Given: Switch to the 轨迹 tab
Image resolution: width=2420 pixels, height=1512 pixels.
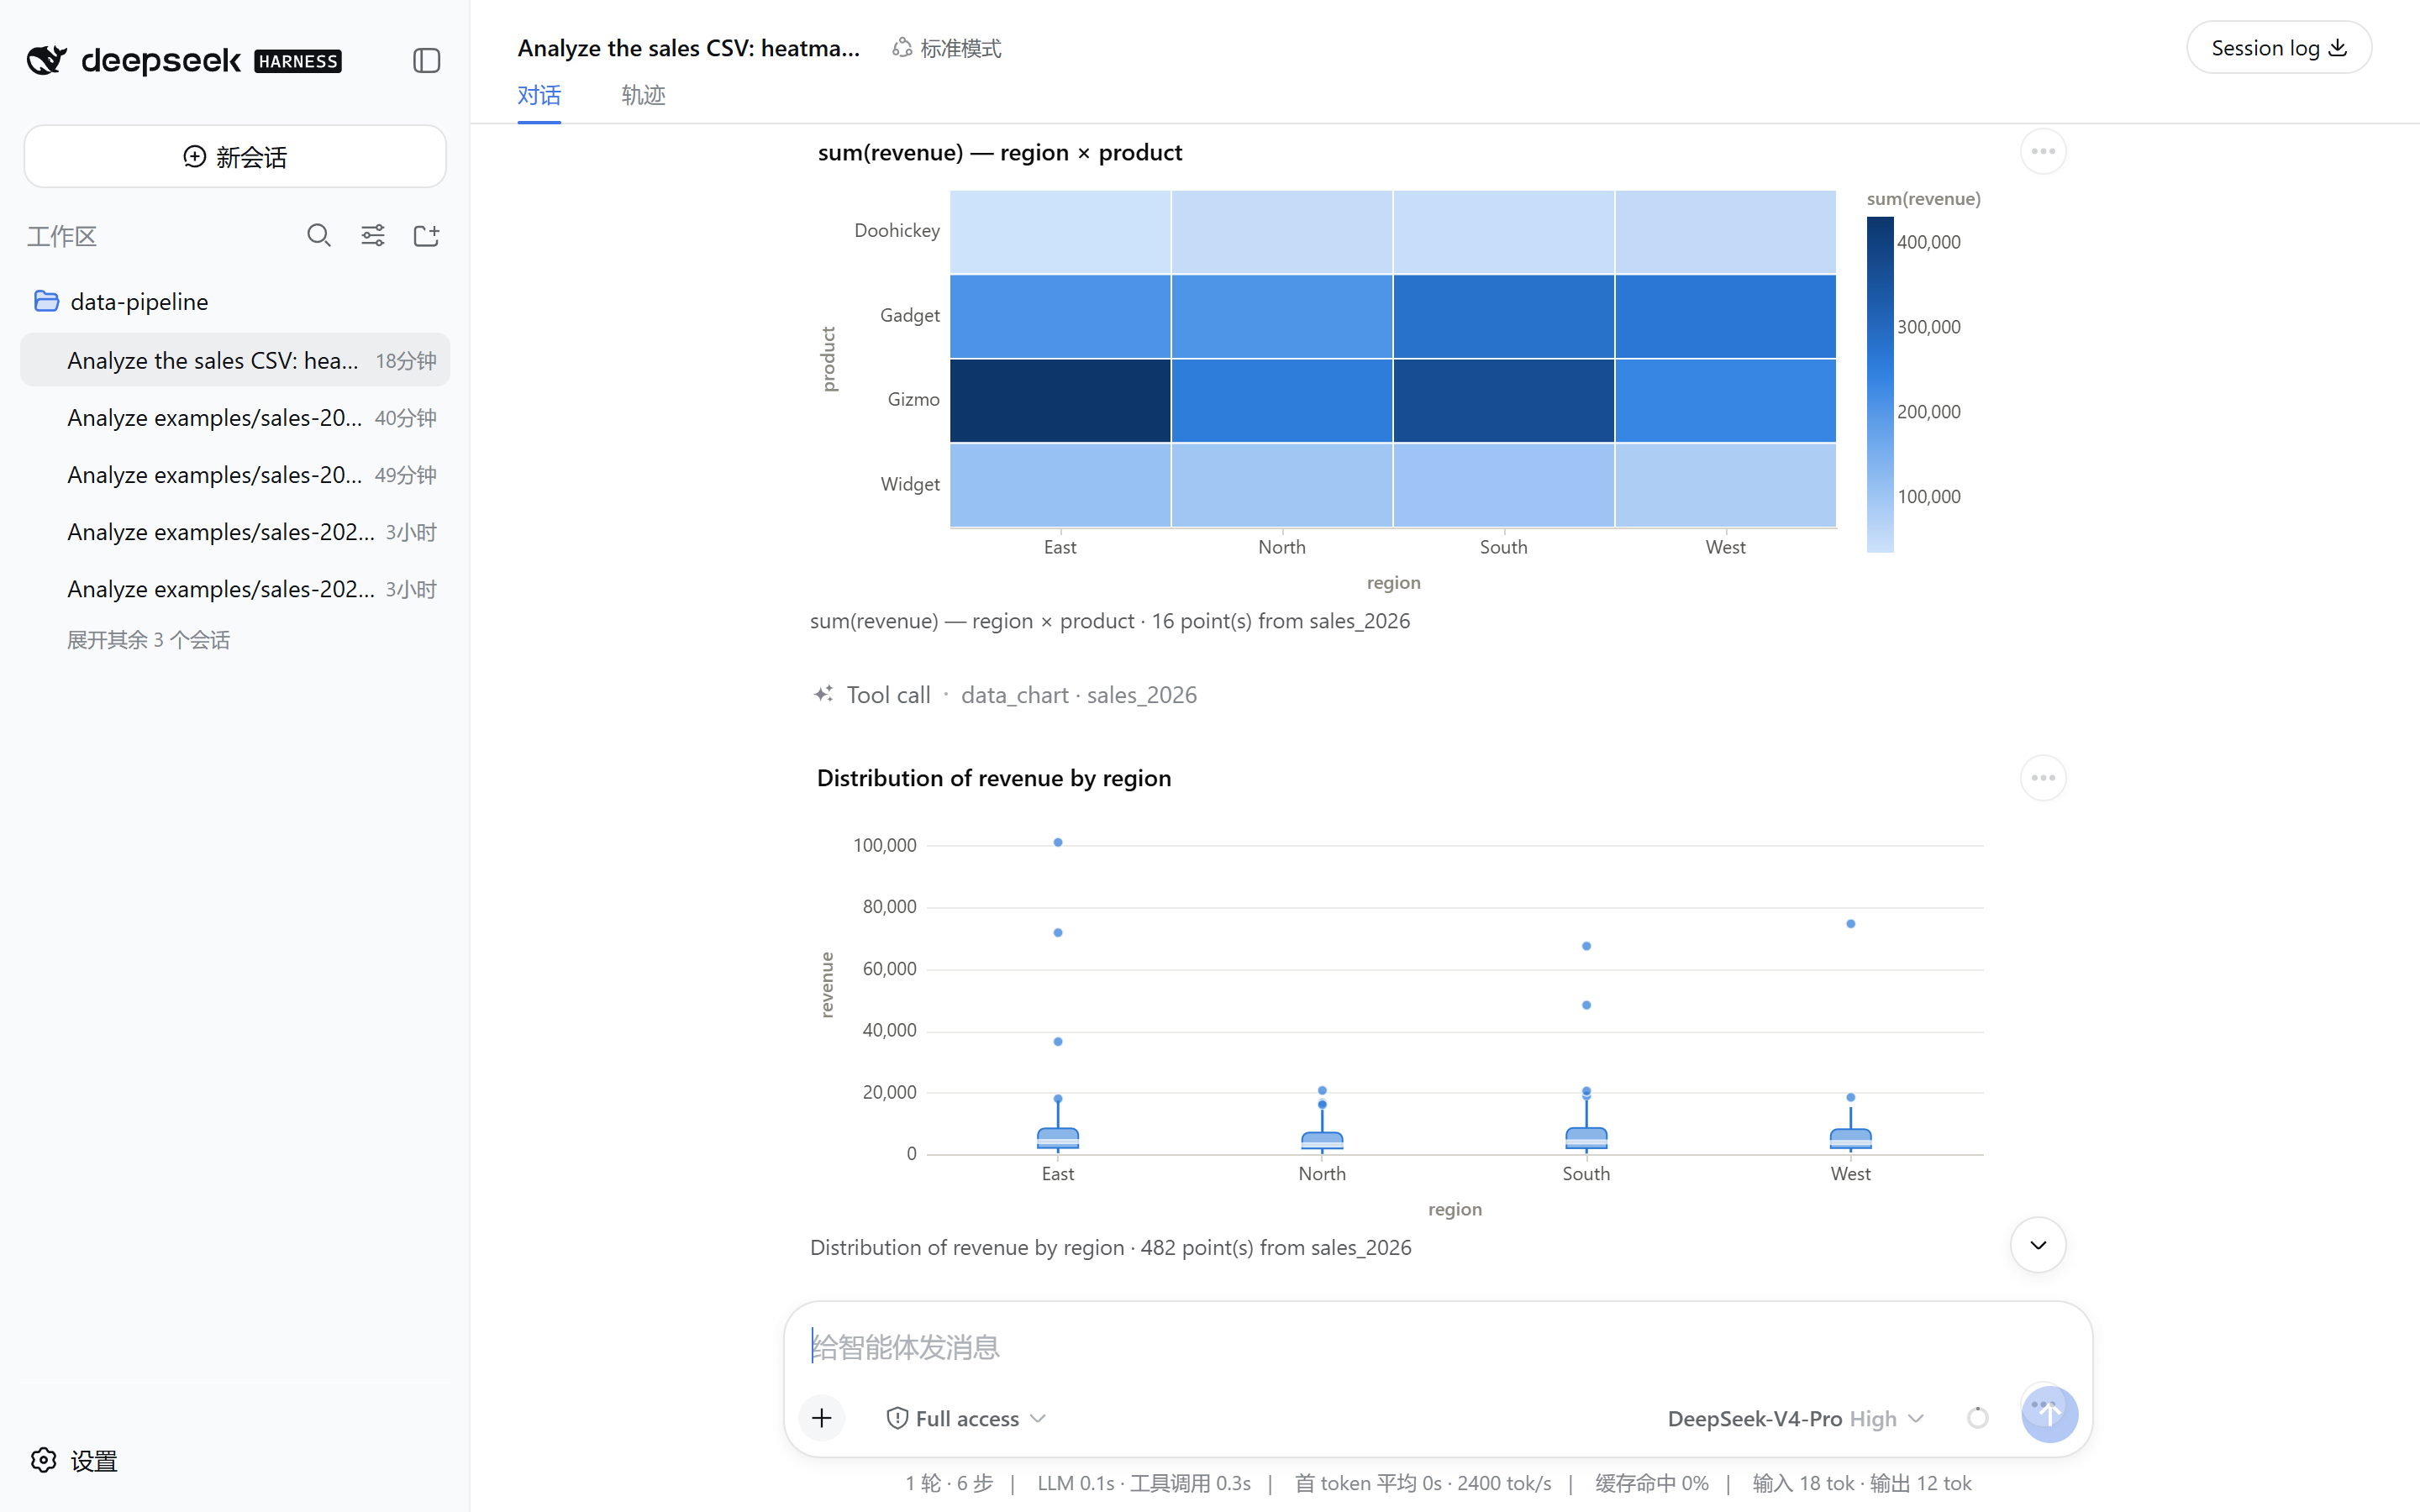Looking at the screenshot, I should [x=643, y=95].
